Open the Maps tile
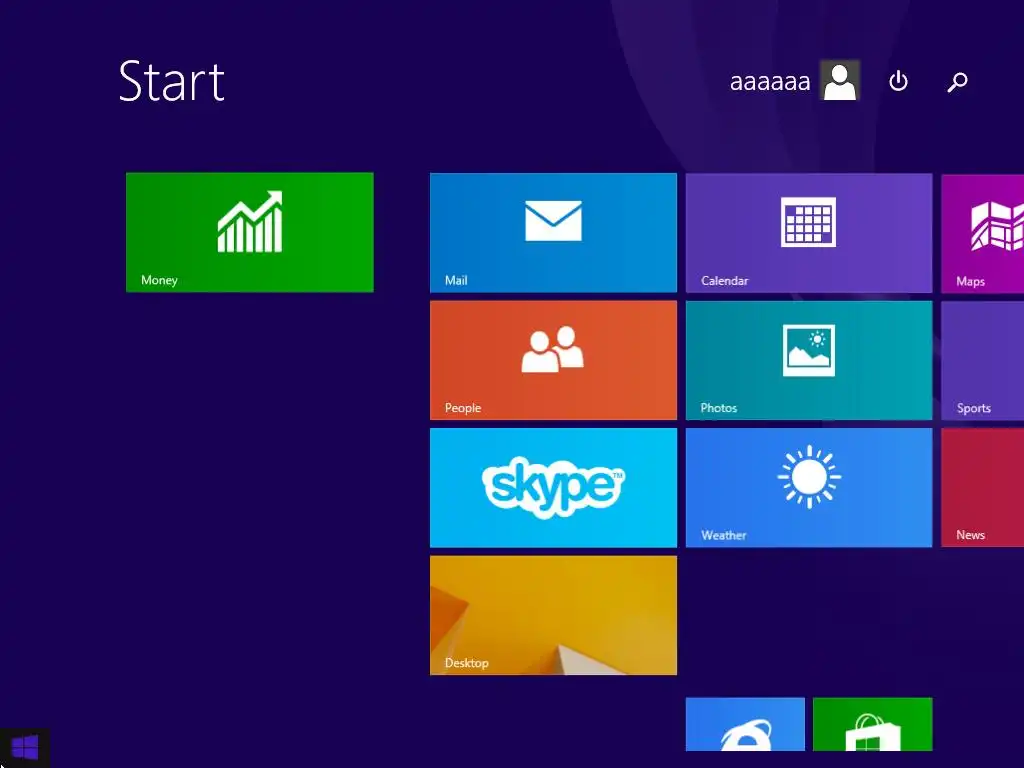The width and height of the screenshot is (1024, 768). click(983, 232)
